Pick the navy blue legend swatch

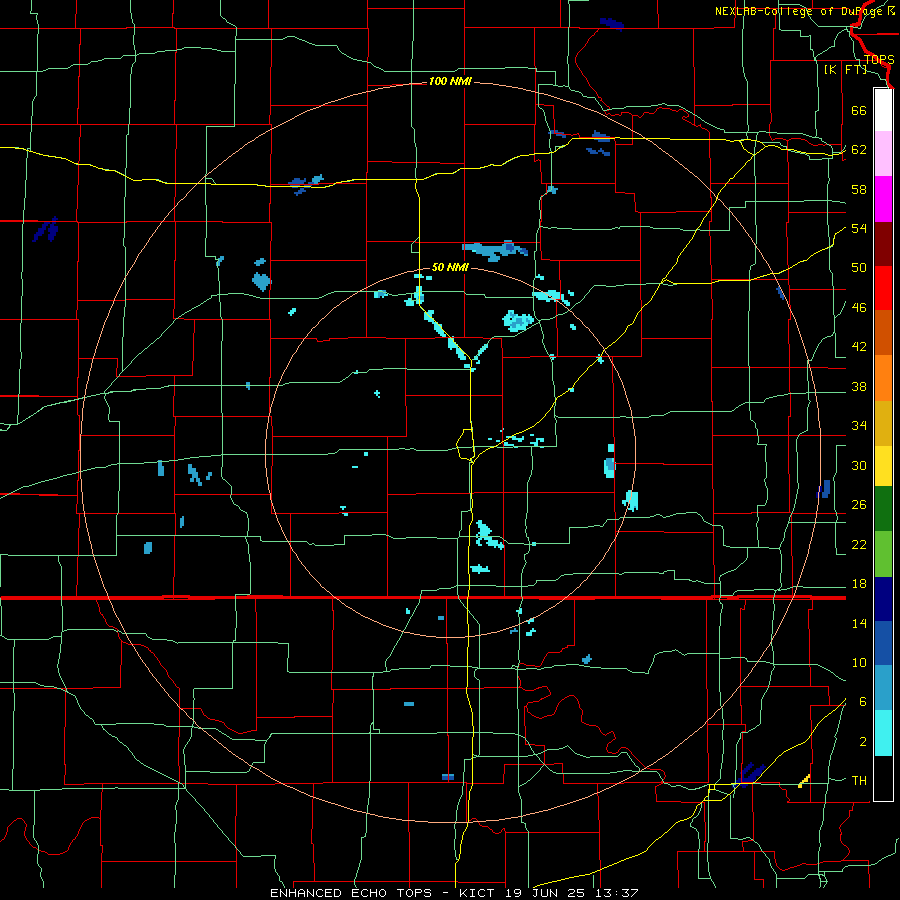[x=883, y=599]
